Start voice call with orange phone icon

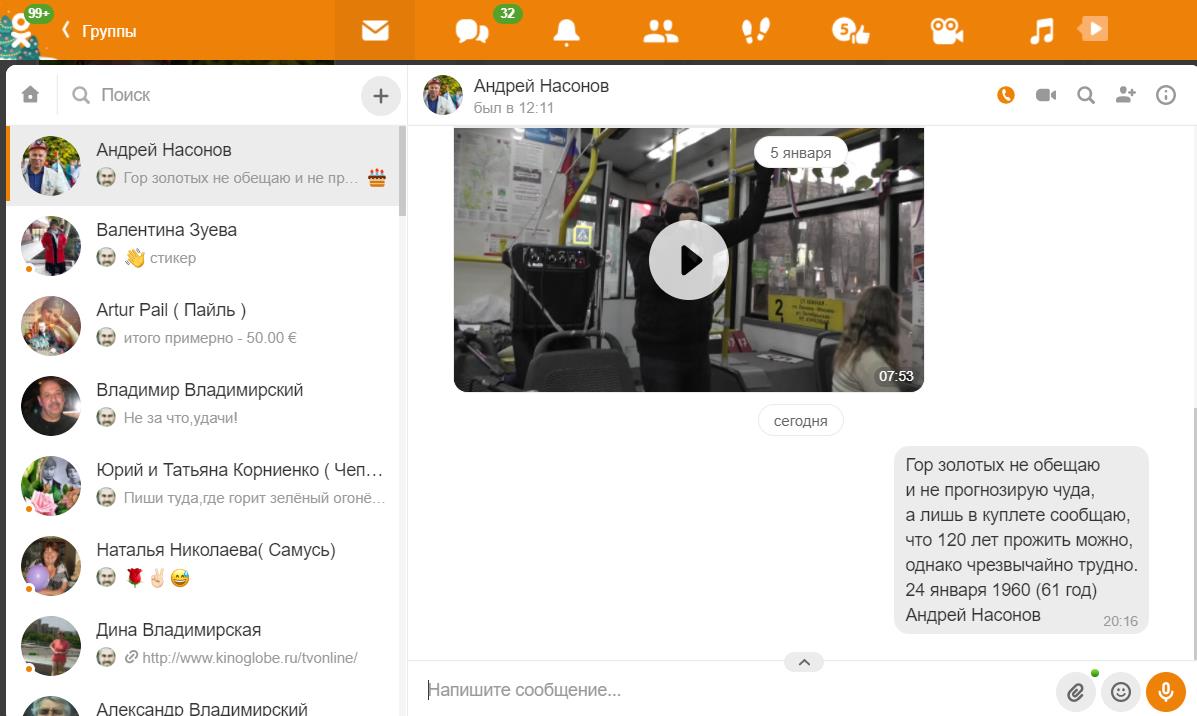click(x=1005, y=95)
